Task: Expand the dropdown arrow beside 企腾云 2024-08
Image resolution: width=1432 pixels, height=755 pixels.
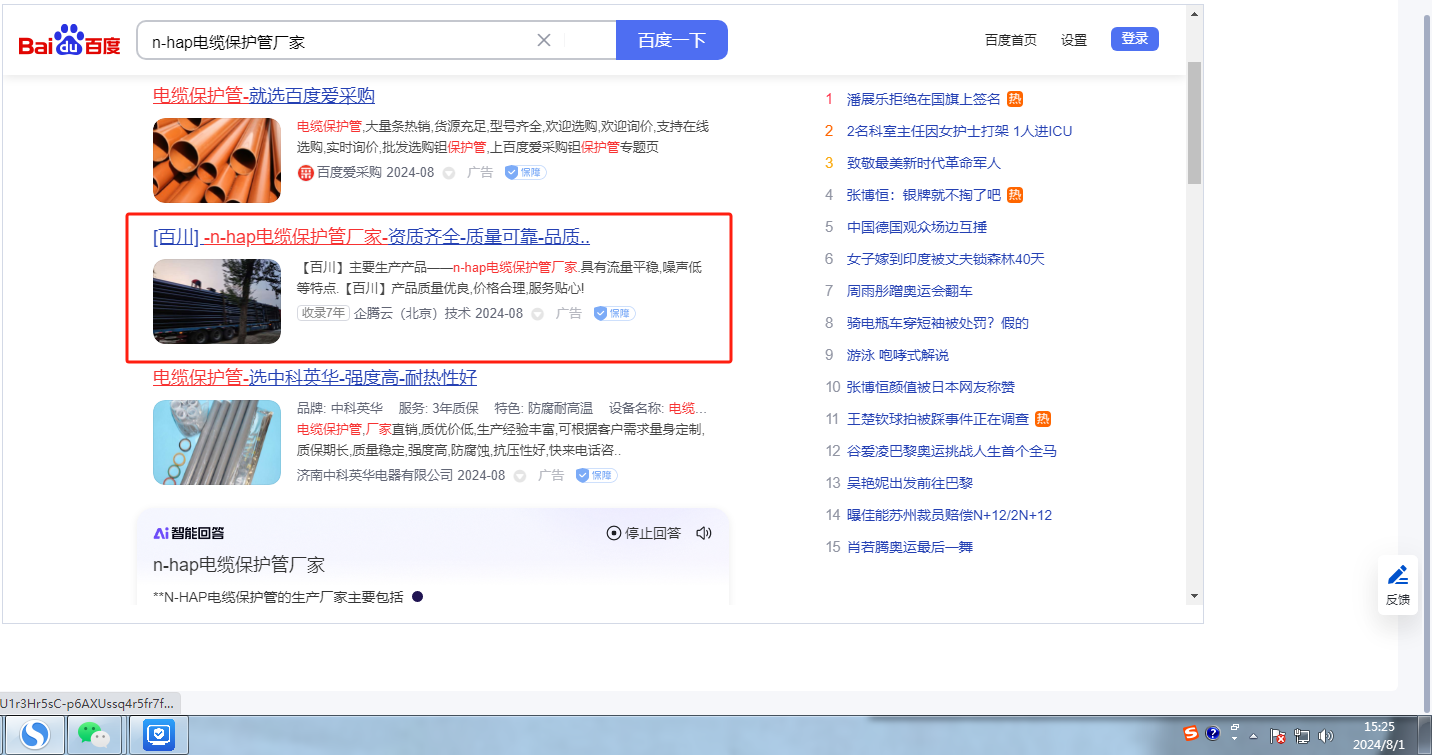Action: [538, 314]
